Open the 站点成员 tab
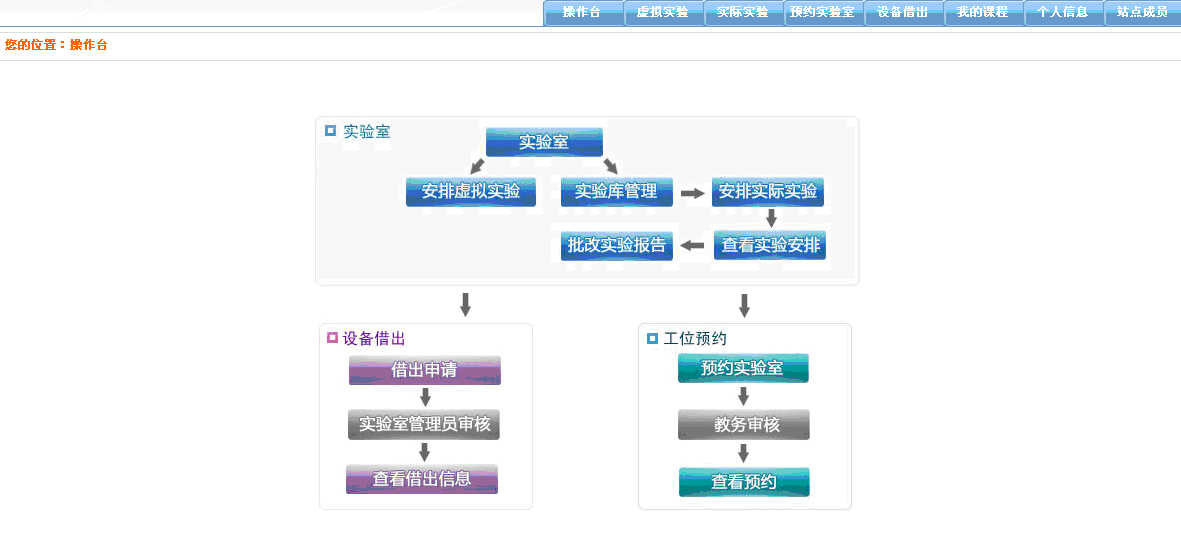 (x=1142, y=13)
